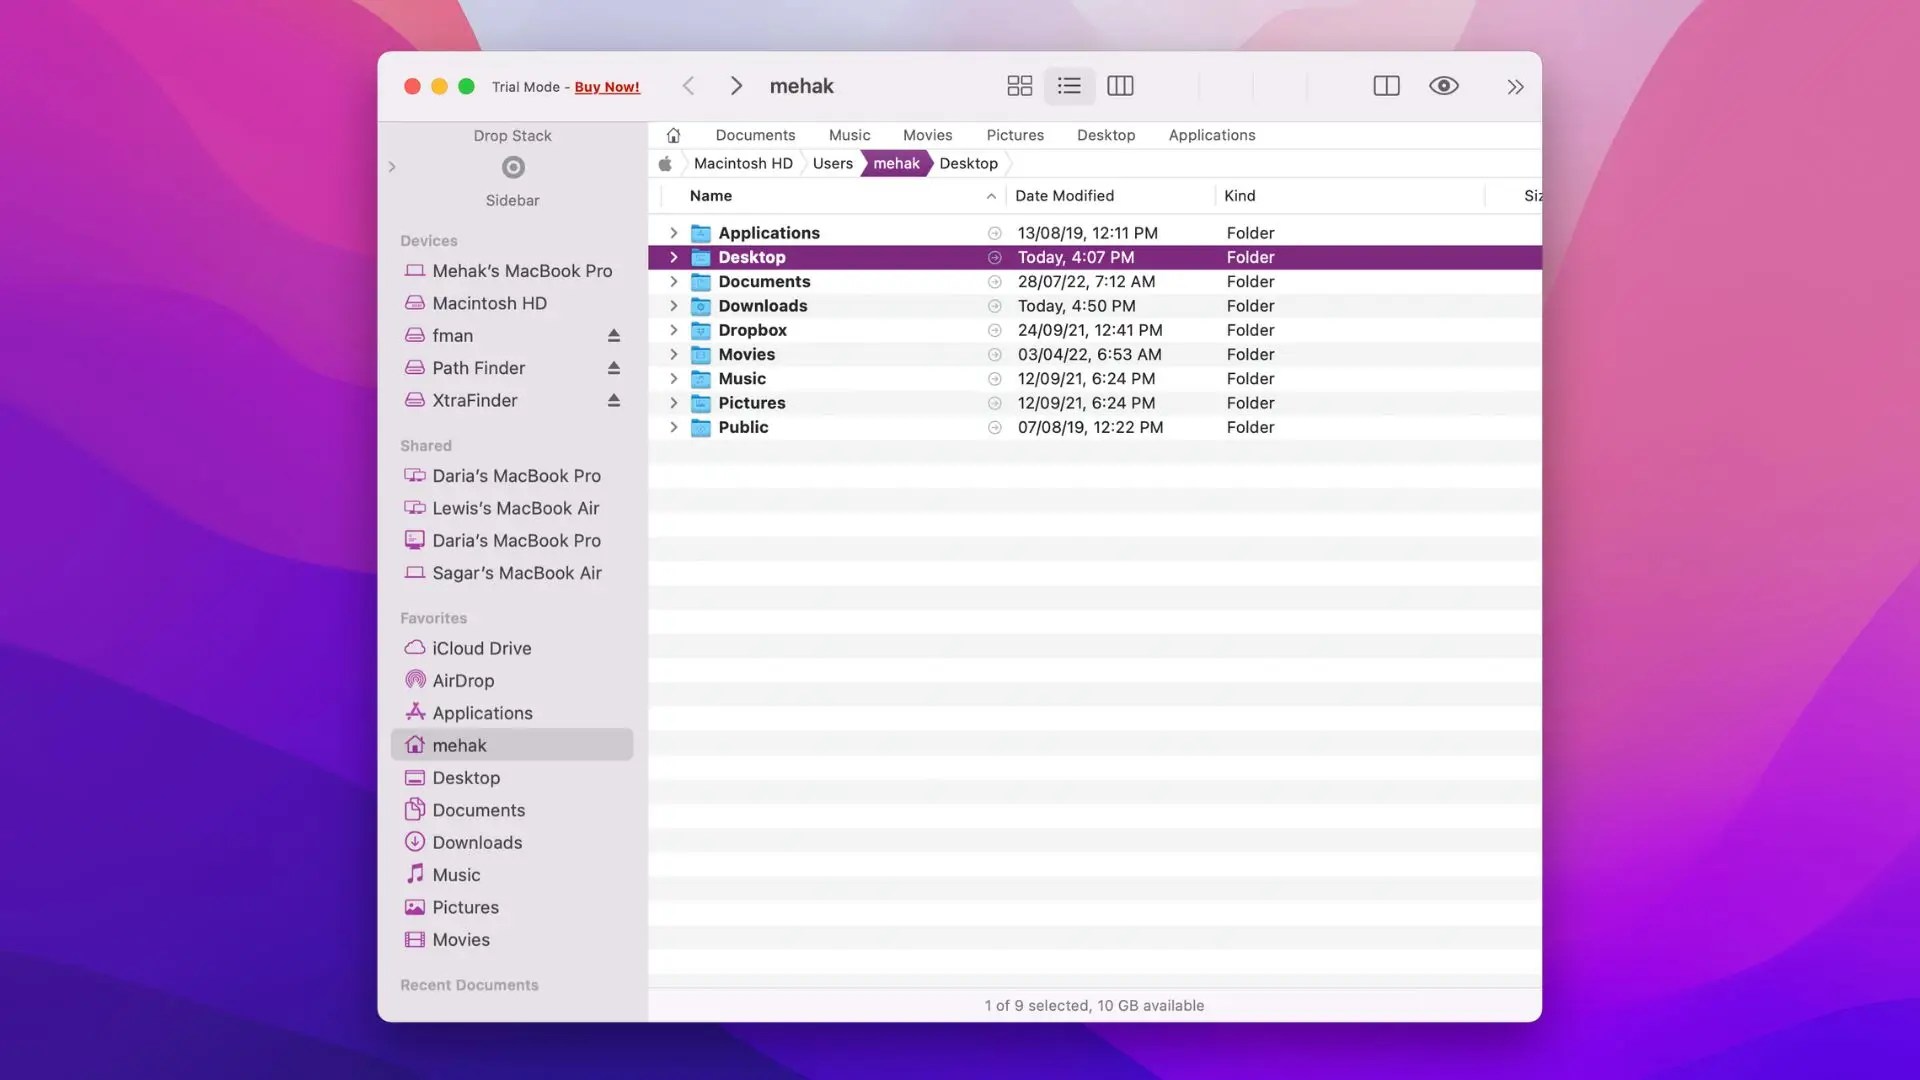This screenshot has width=1920, height=1080.
Task: Eject the XtraFinder disk image
Action: pos(613,400)
